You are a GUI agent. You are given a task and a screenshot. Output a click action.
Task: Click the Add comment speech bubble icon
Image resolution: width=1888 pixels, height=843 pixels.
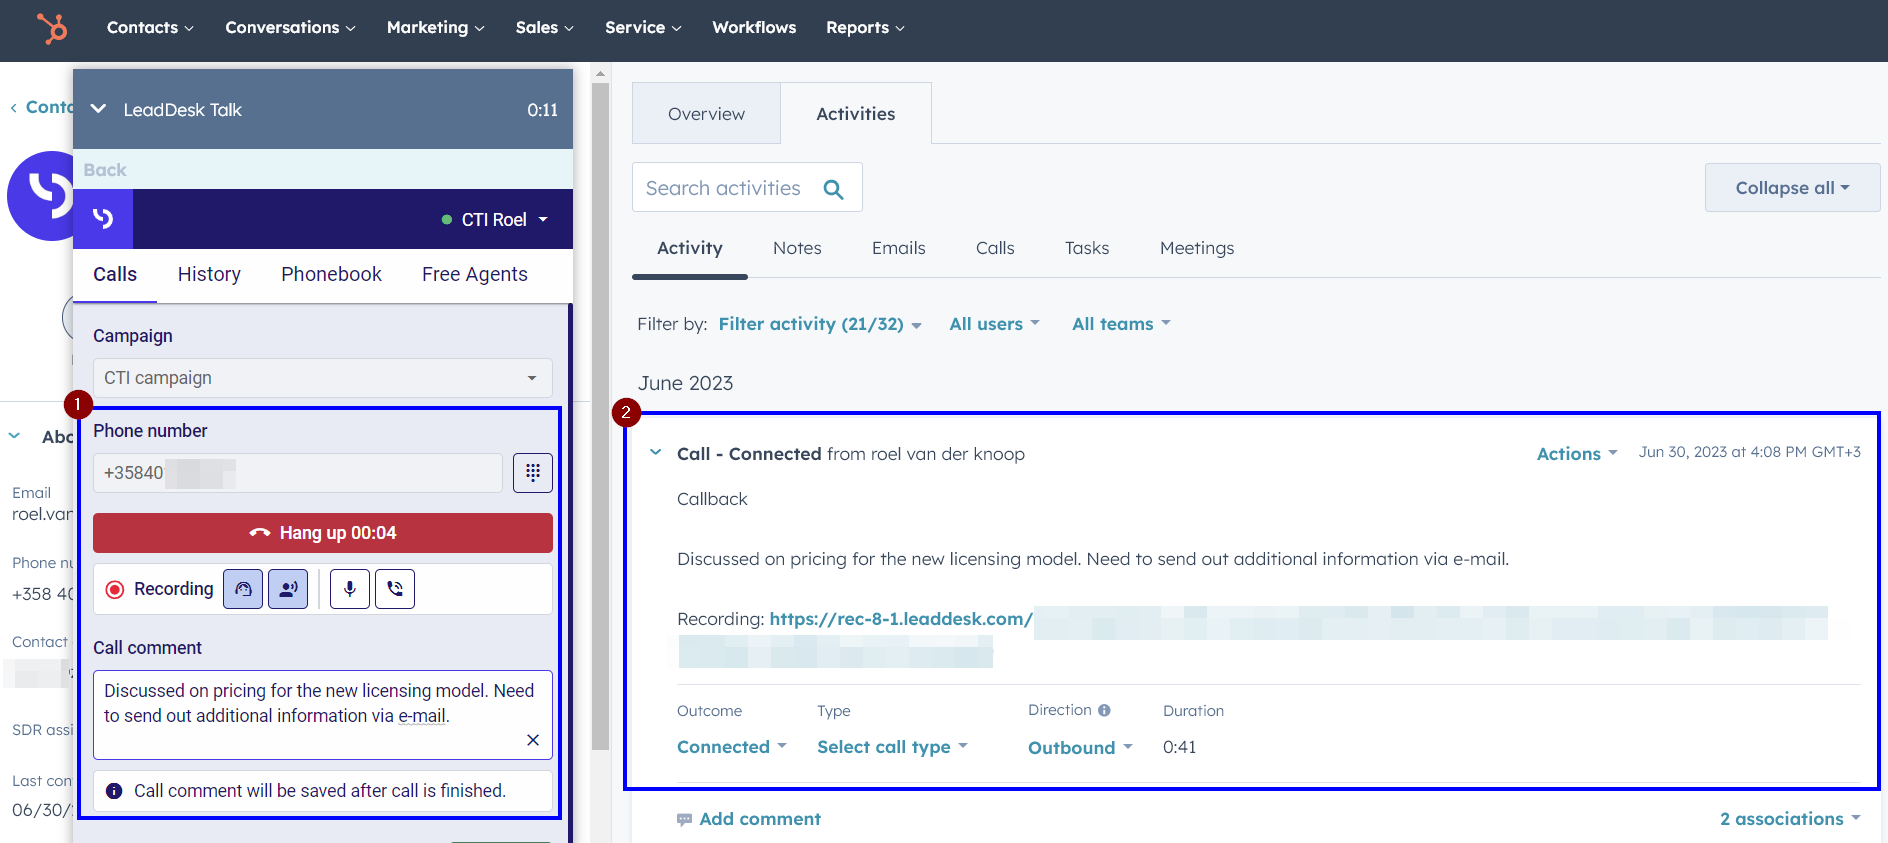click(x=685, y=820)
